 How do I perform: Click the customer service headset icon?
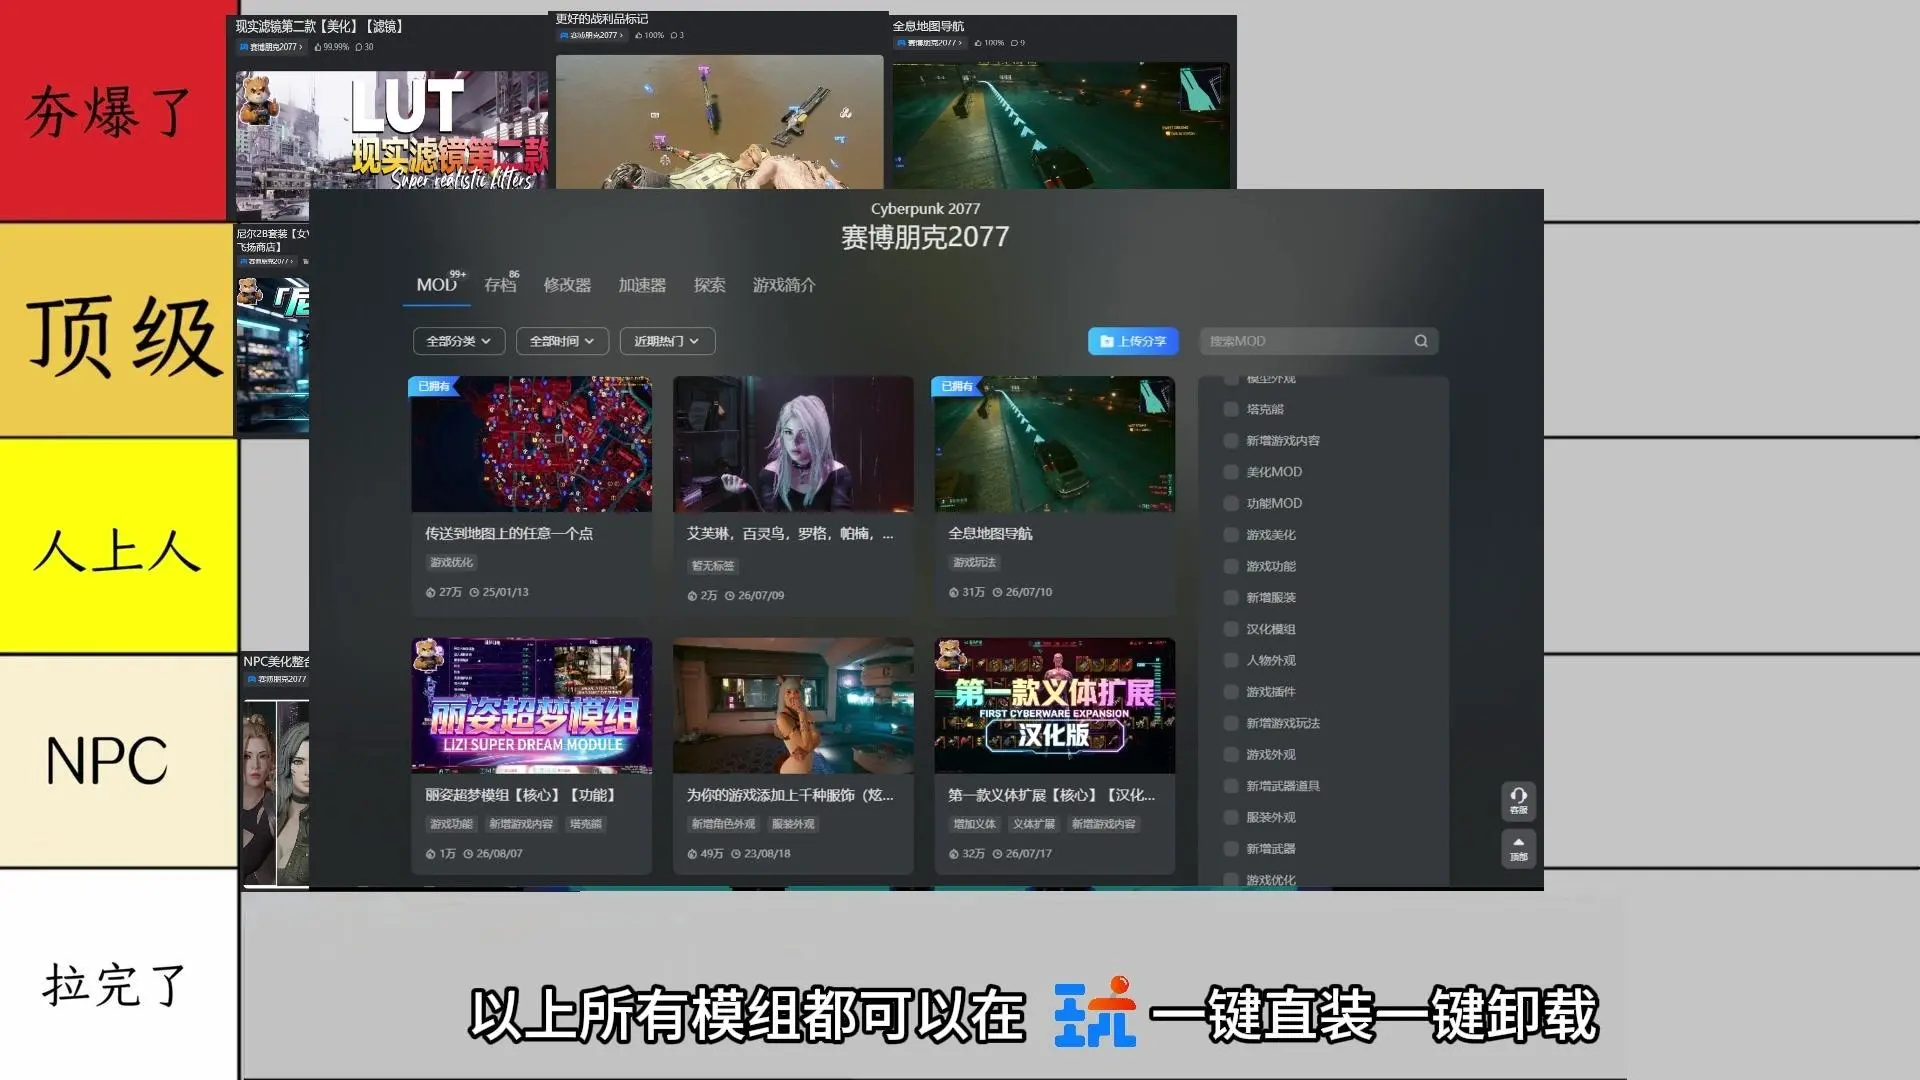[x=1518, y=796]
